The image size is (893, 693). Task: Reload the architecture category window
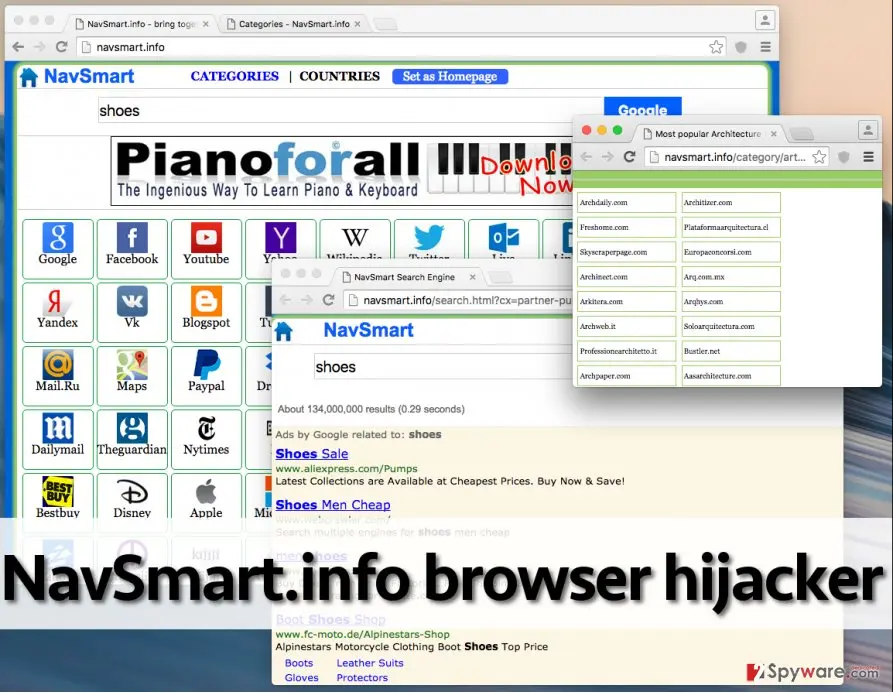629,157
